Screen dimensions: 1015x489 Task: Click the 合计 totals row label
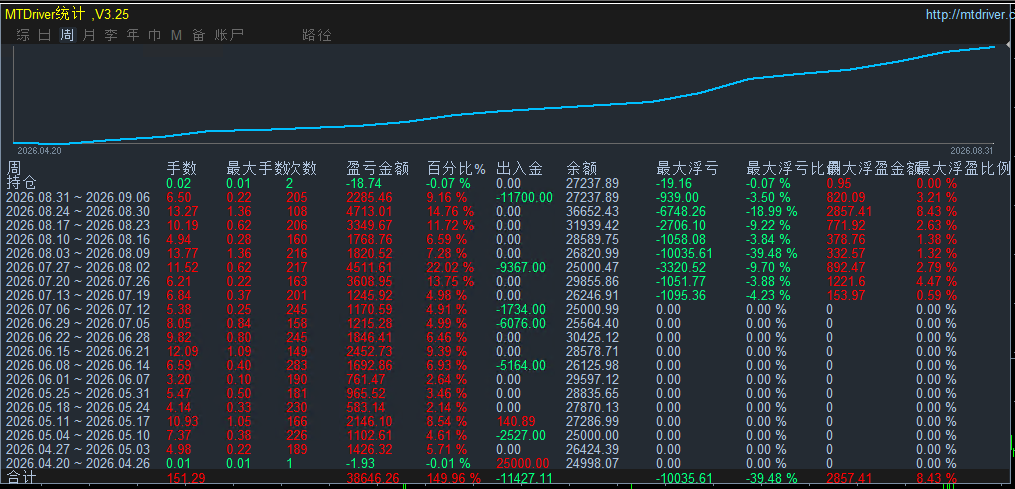pyautogui.click(x=21, y=479)
